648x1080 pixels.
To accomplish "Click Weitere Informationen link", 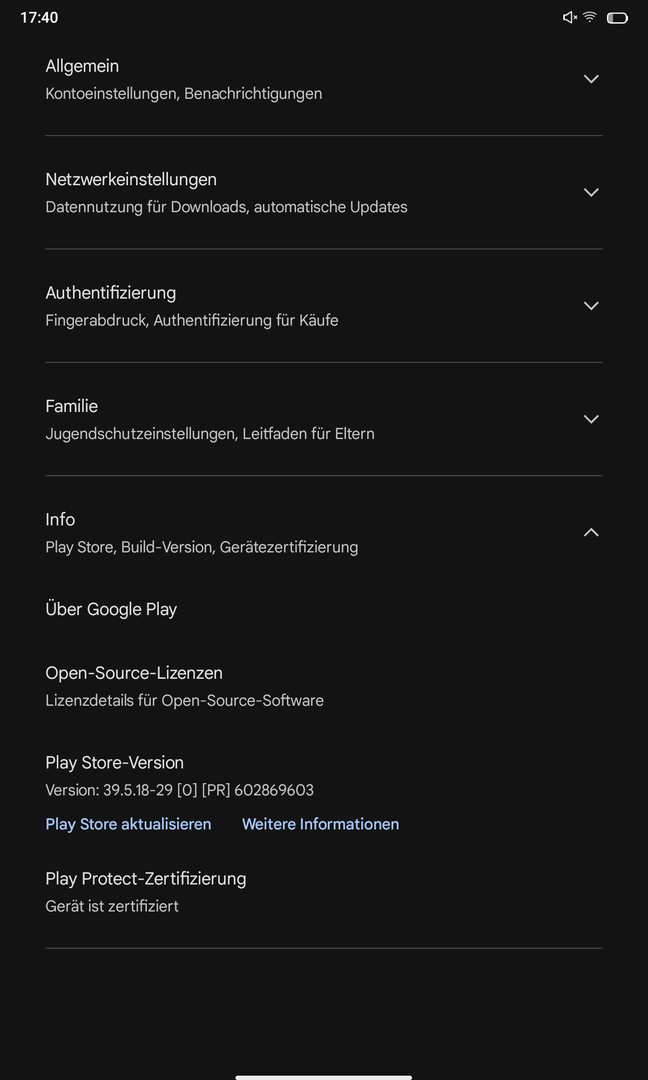I will click(320, 824).
